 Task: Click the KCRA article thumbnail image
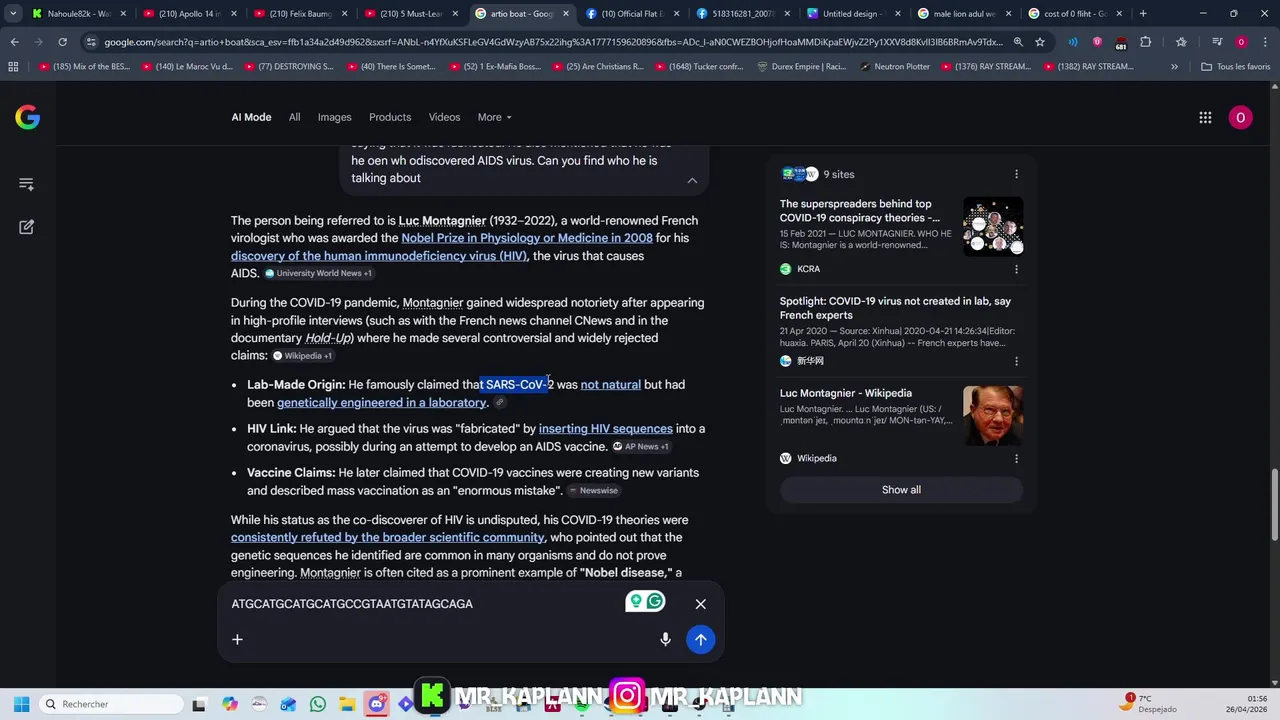pyautogui.click(x=993, y=226)
